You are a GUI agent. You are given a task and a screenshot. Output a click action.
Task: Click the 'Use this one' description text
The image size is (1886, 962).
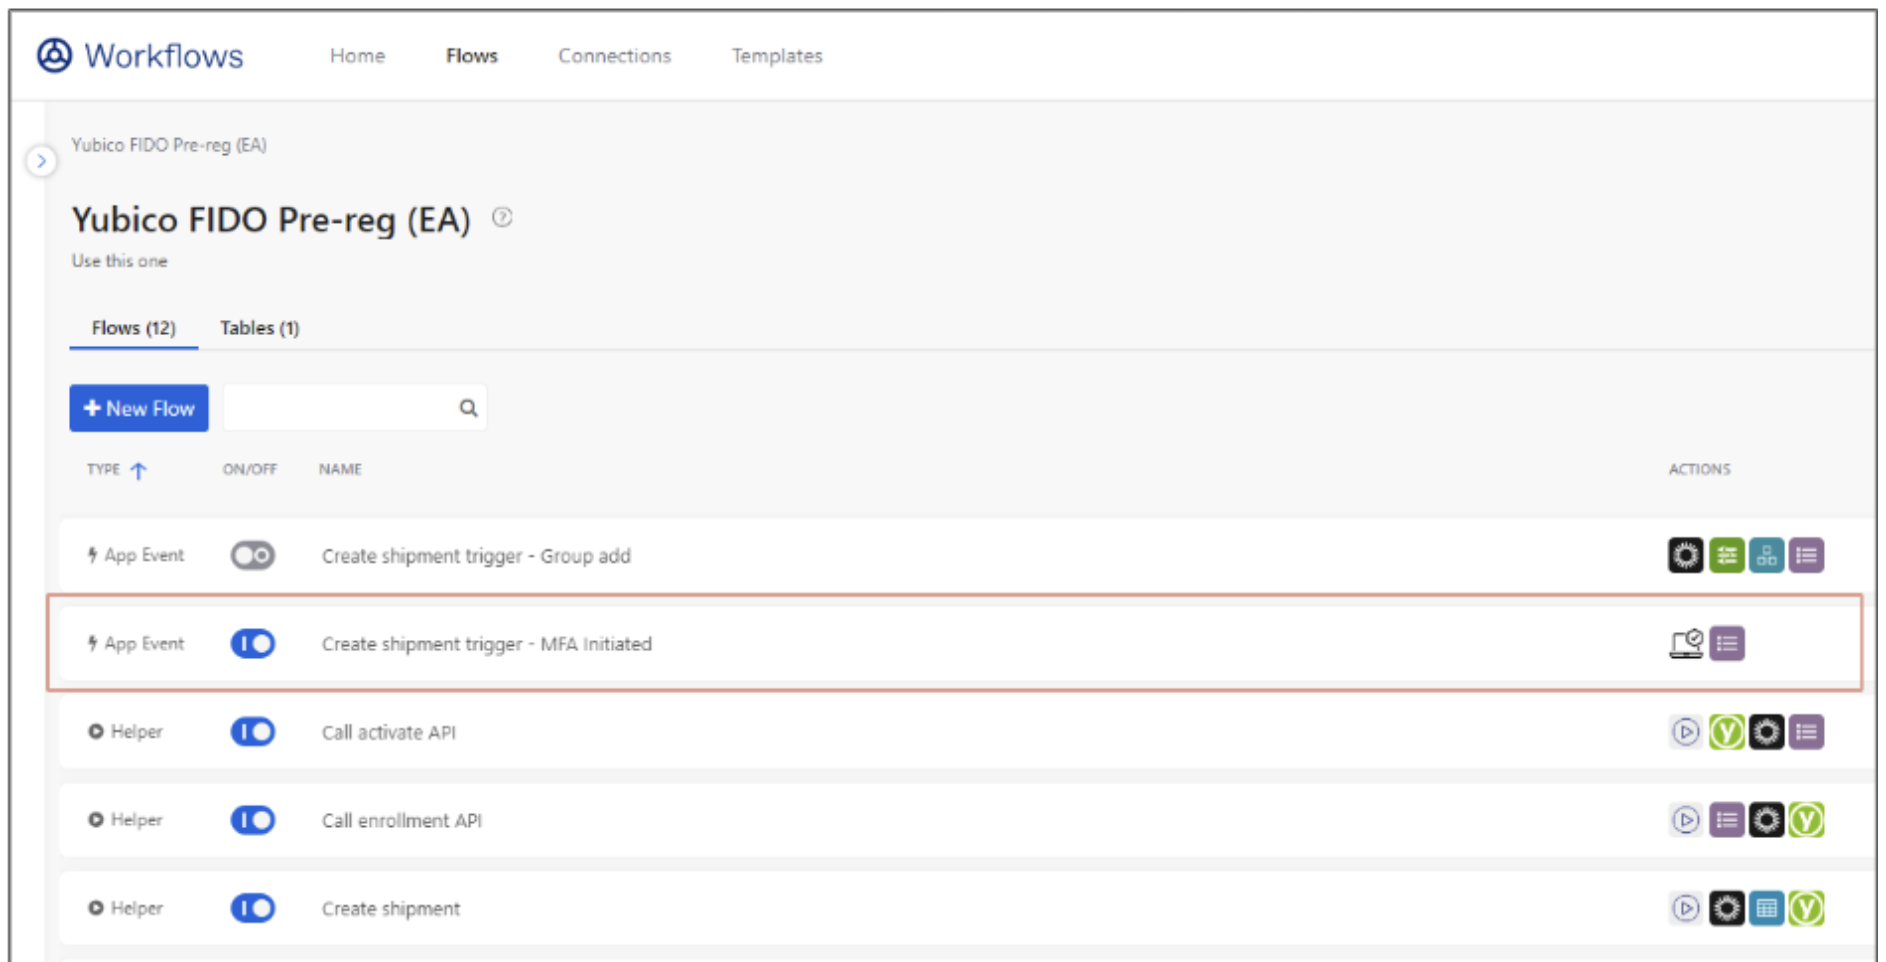tap(119, 261)
